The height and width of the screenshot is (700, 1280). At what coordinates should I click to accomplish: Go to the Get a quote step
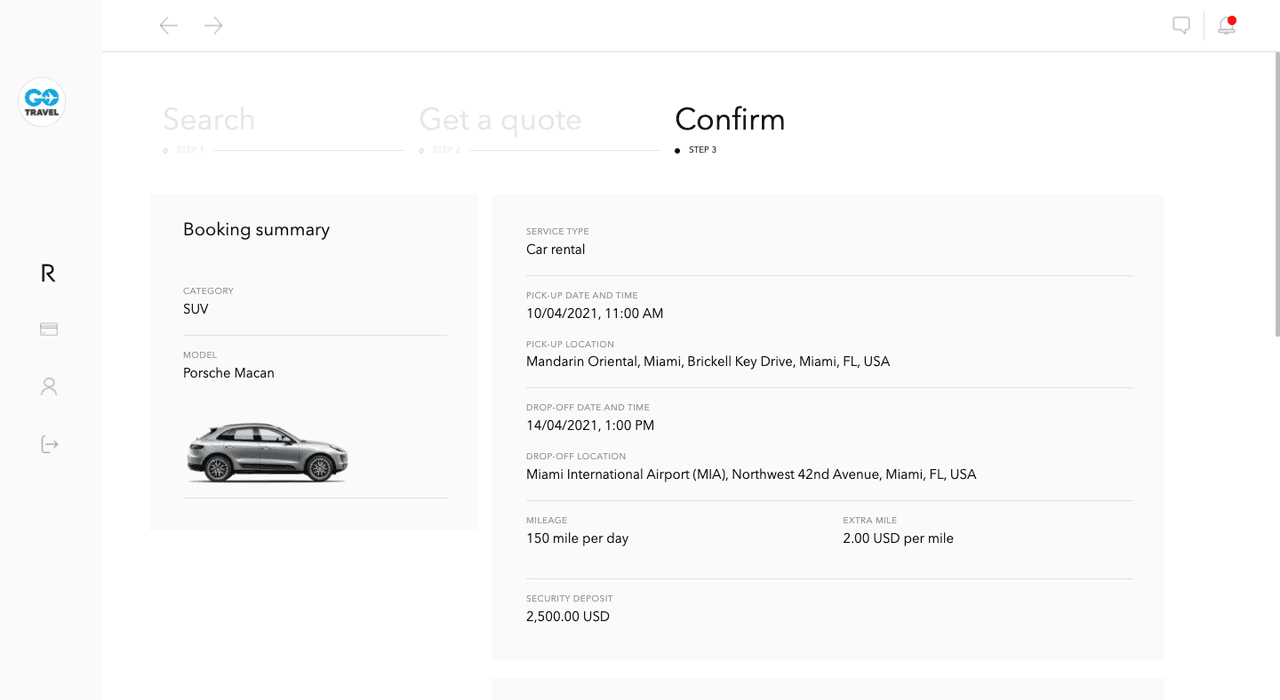point(500,120)
